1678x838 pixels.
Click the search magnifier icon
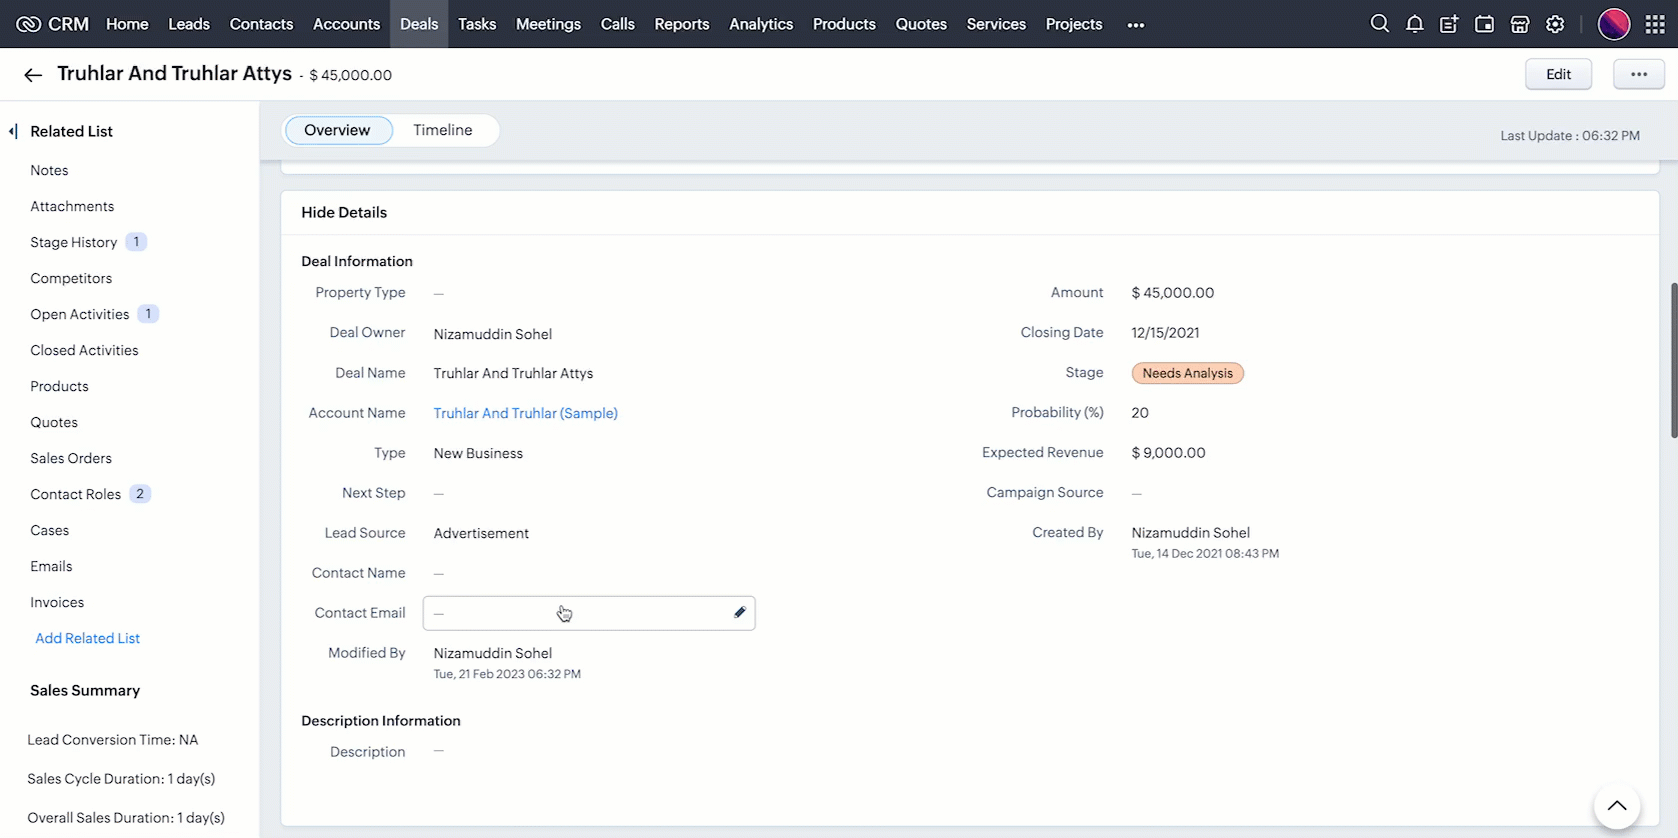pyautogui.click(x=1379, y=24)
